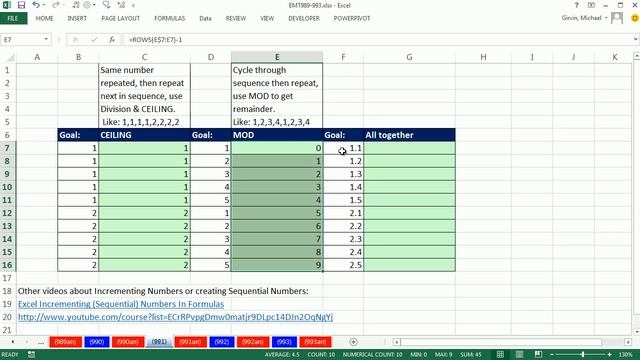Expand the formula bar chevron
Viewport: 640px width, 360px height.
pos(636,39)
